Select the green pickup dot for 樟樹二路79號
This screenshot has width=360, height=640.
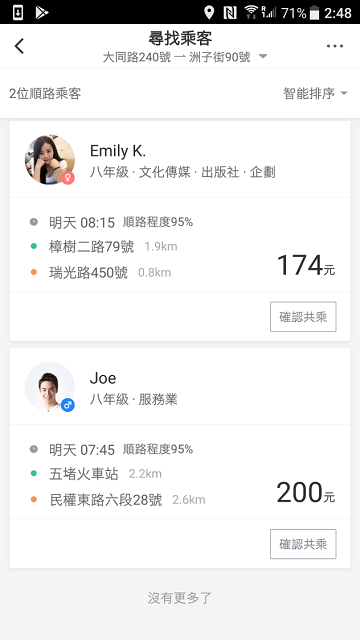34,247
